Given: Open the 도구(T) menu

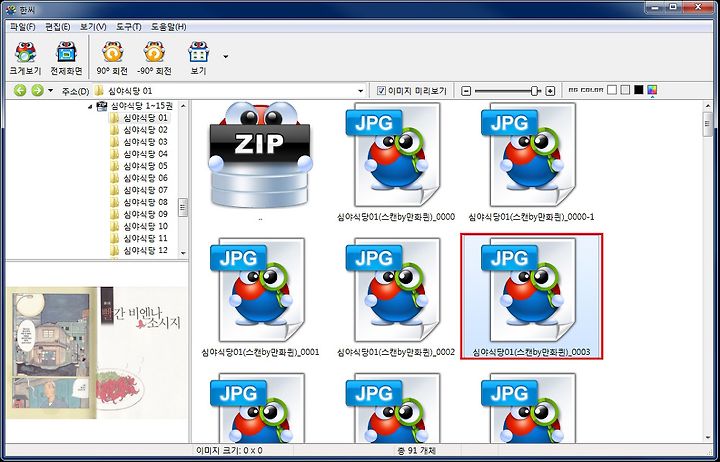Looking at the screenshot, I should pyautogui.click(x=129, y=27).
